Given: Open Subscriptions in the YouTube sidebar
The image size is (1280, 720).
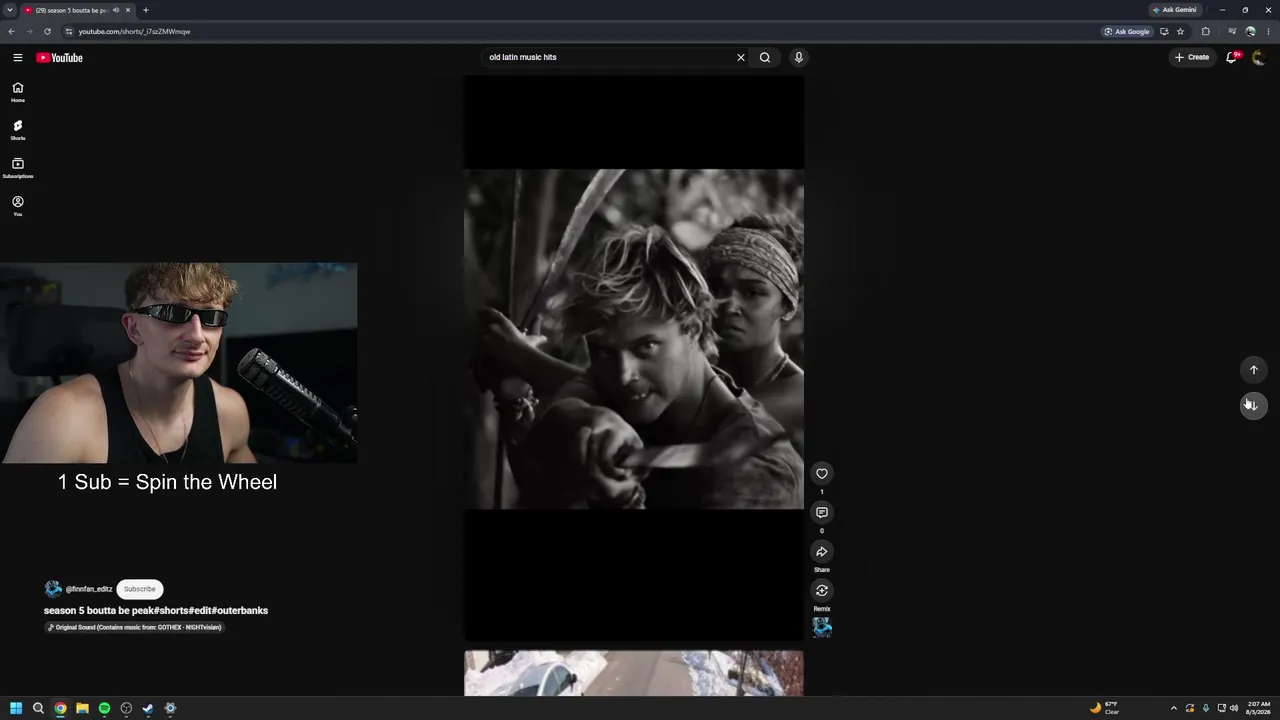Looking at the screenshot, I should pyautogui.click(x=18, y=168).
